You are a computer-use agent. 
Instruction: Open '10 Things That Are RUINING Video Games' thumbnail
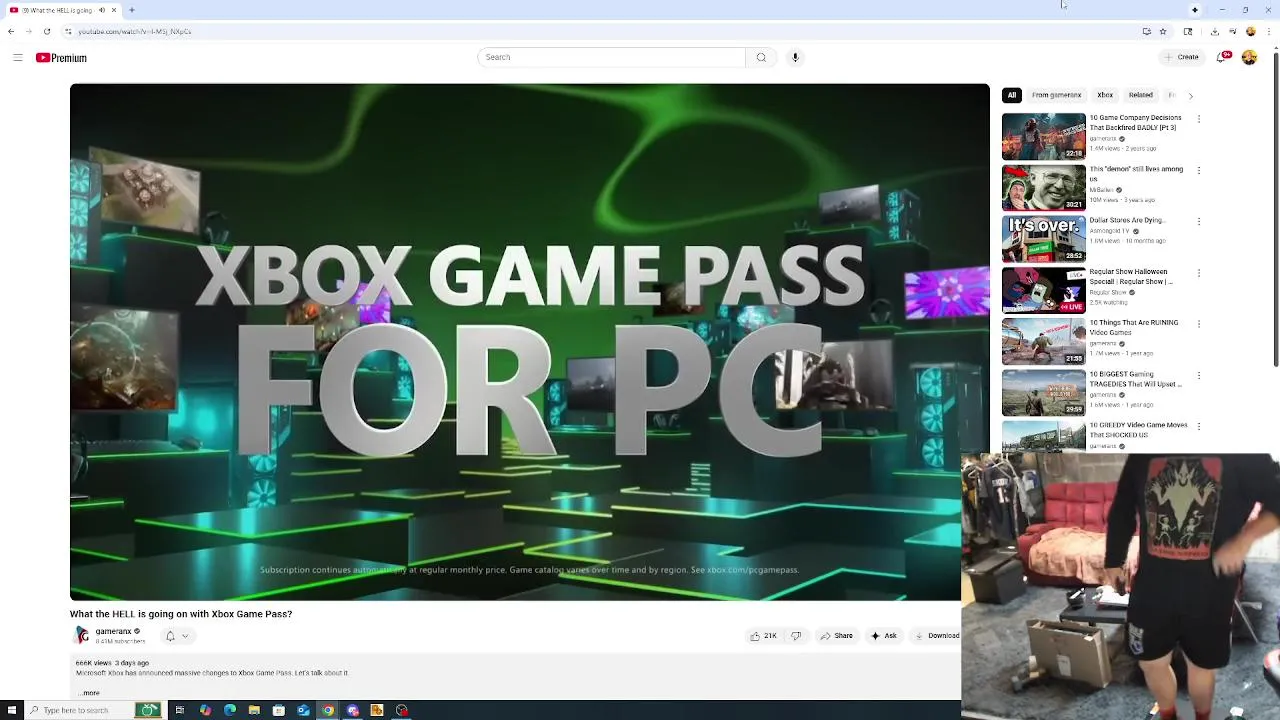click(x=1043, y=341)
